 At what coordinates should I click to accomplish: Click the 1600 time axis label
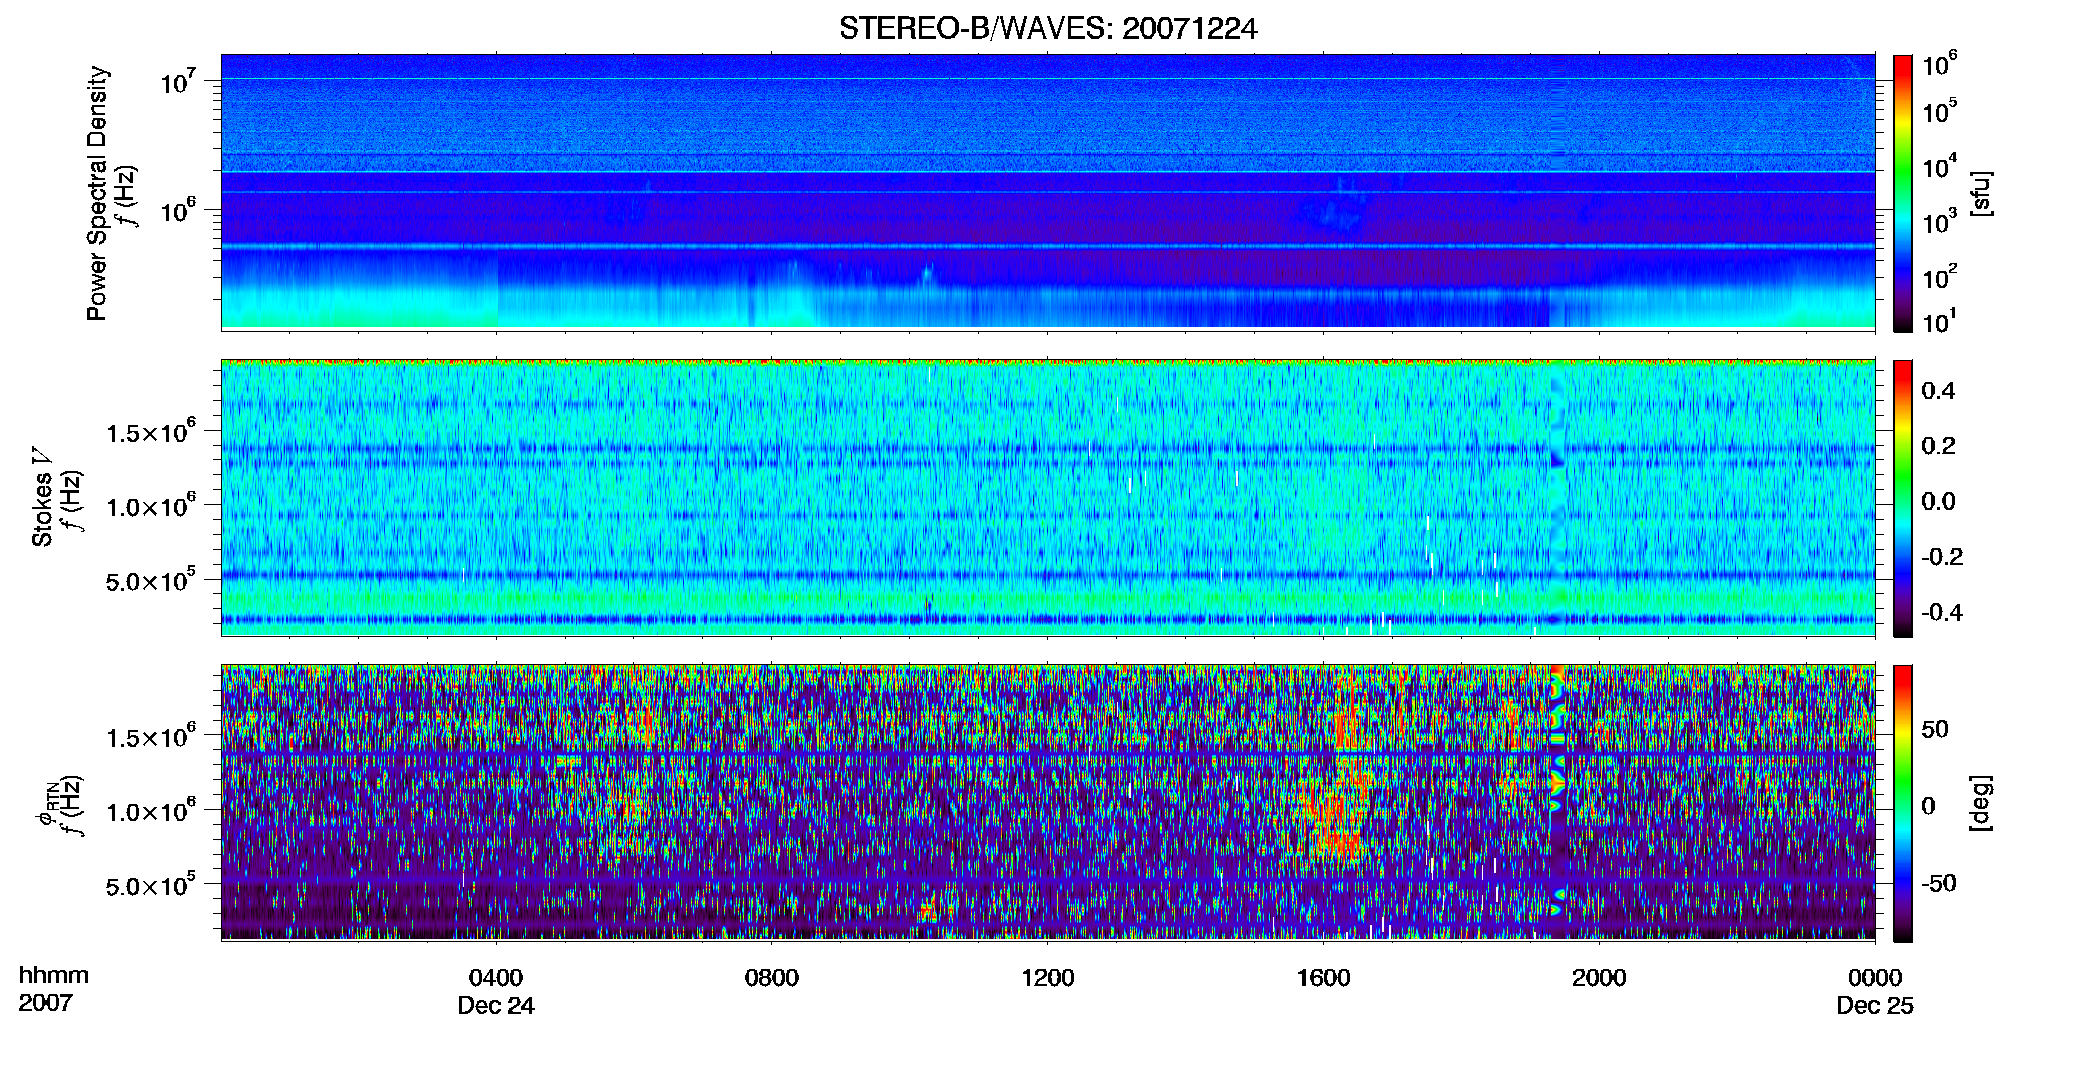(1324, 977)
